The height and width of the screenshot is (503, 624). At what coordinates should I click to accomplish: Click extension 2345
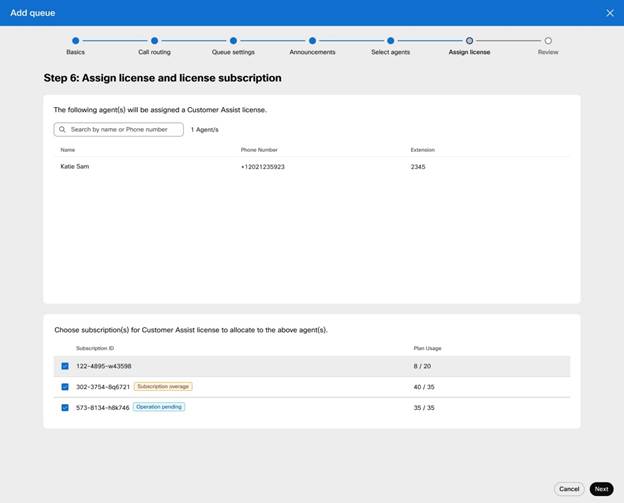coord(418,167)
